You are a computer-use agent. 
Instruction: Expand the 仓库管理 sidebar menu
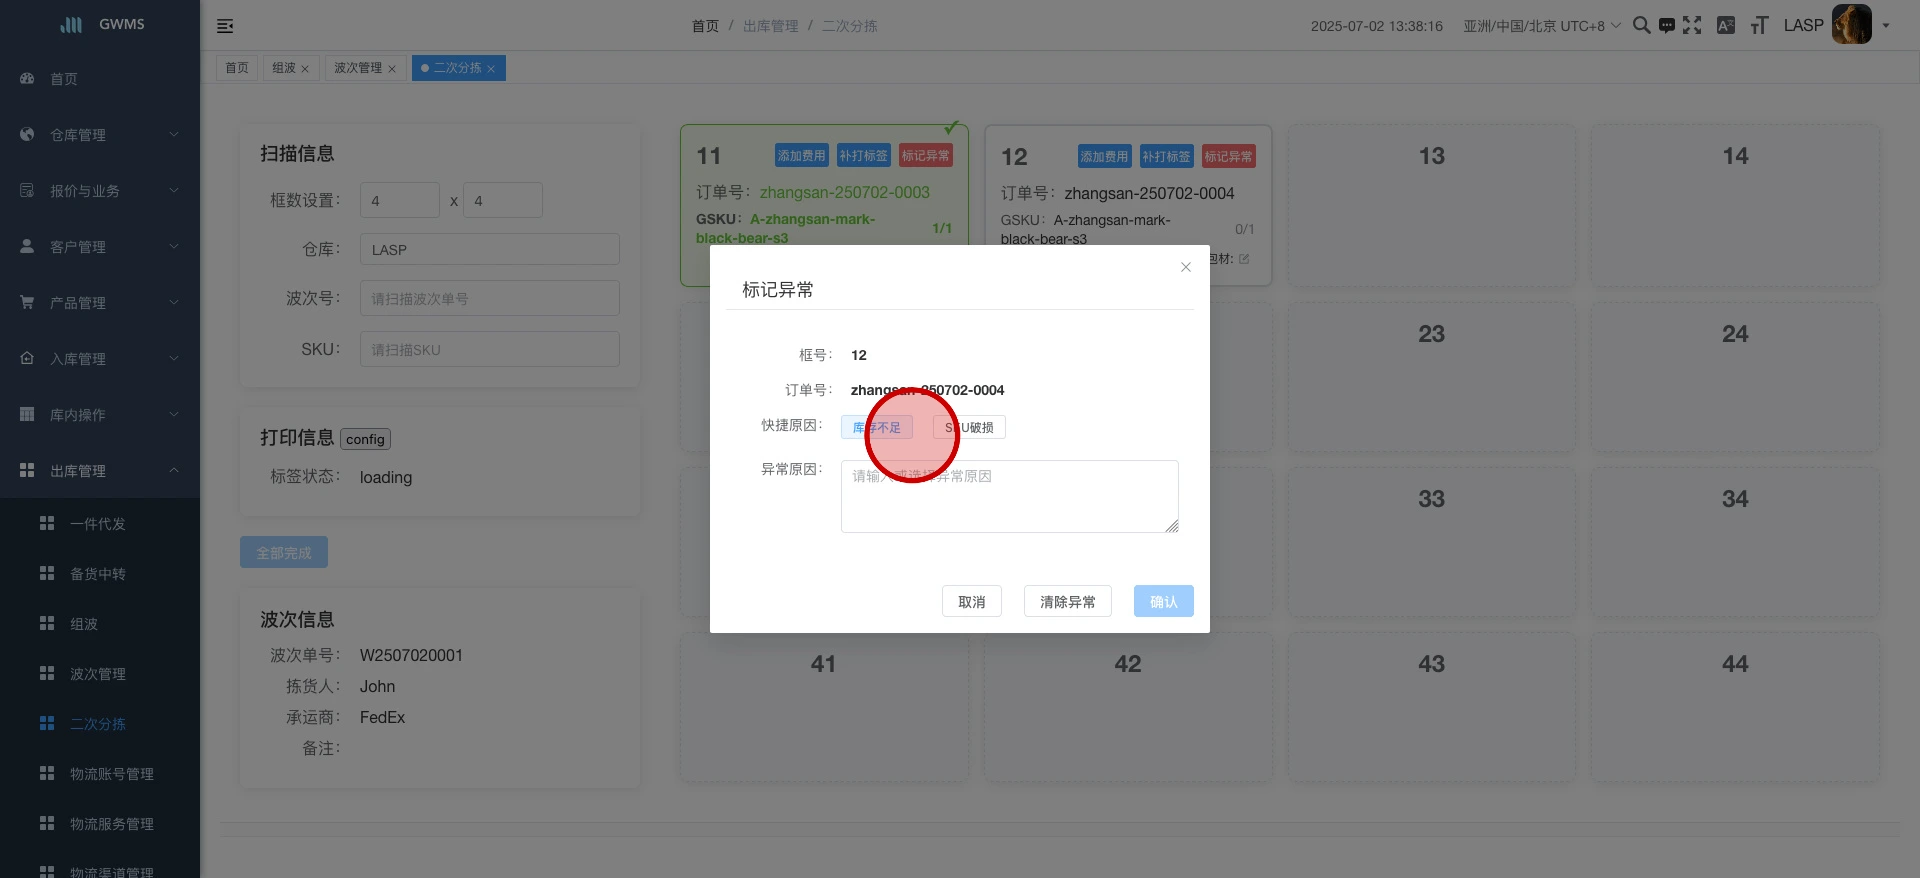point(99,135)
